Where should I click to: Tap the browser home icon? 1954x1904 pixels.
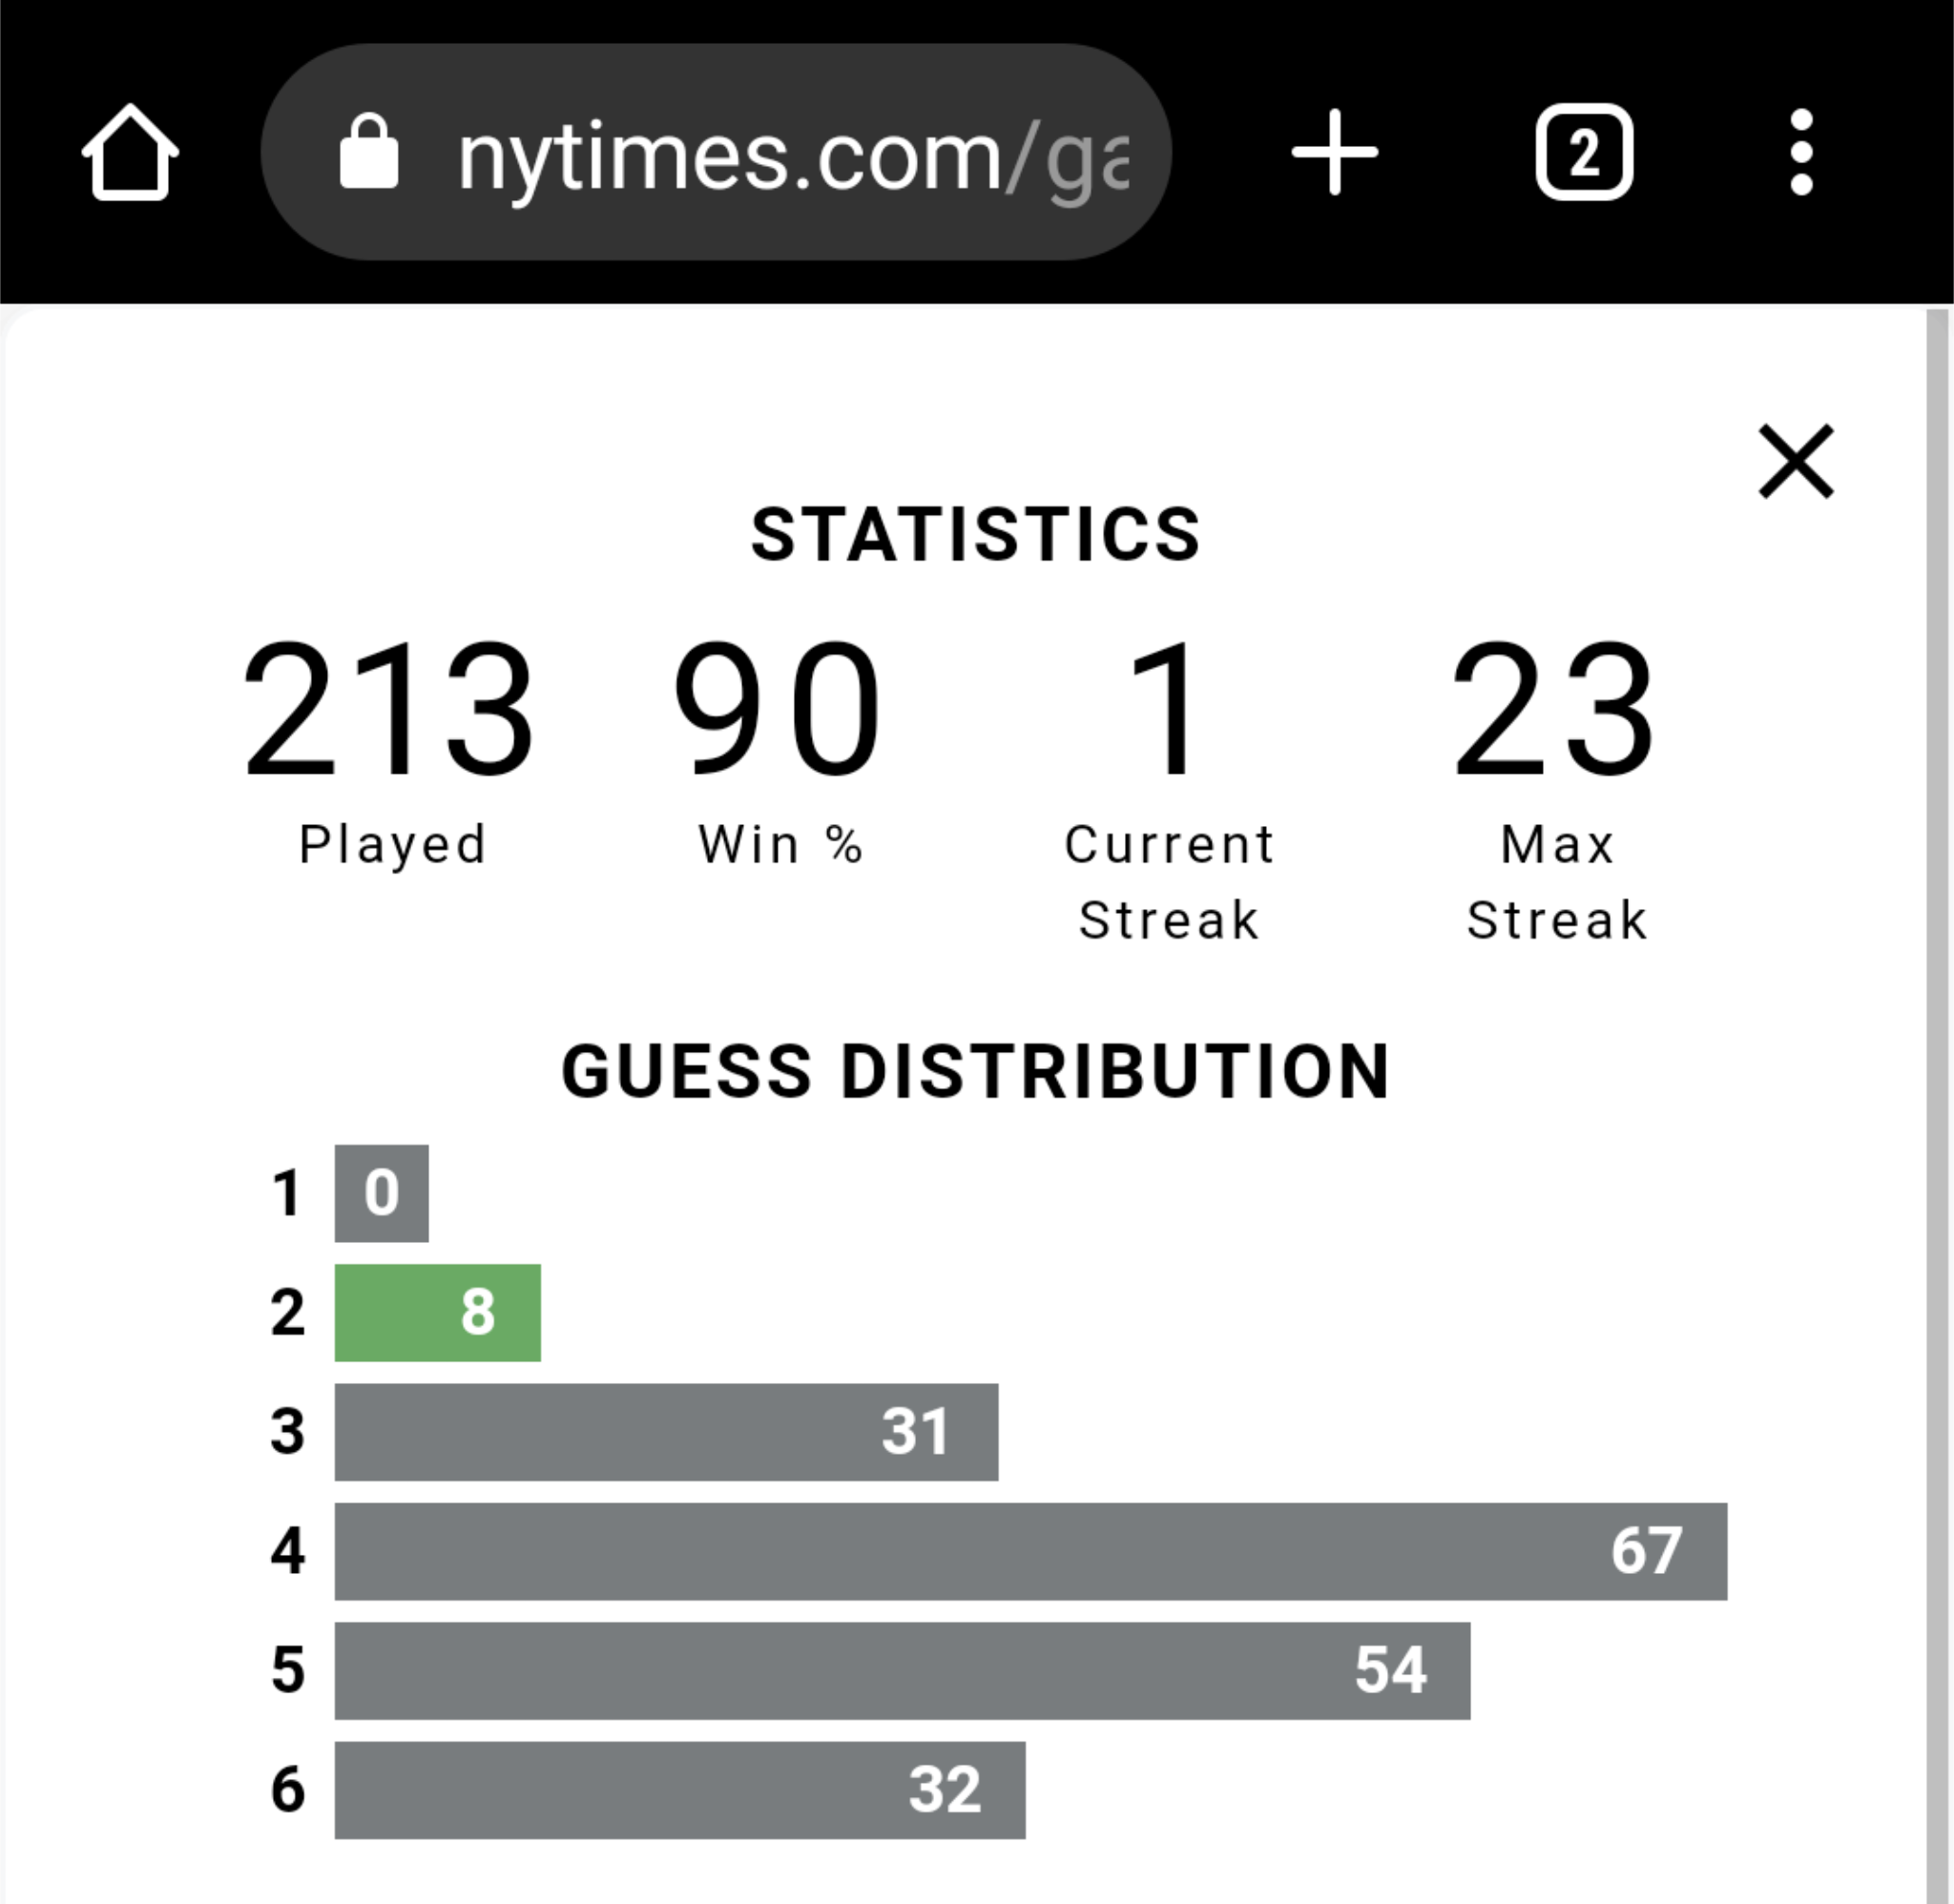point(130,152)
